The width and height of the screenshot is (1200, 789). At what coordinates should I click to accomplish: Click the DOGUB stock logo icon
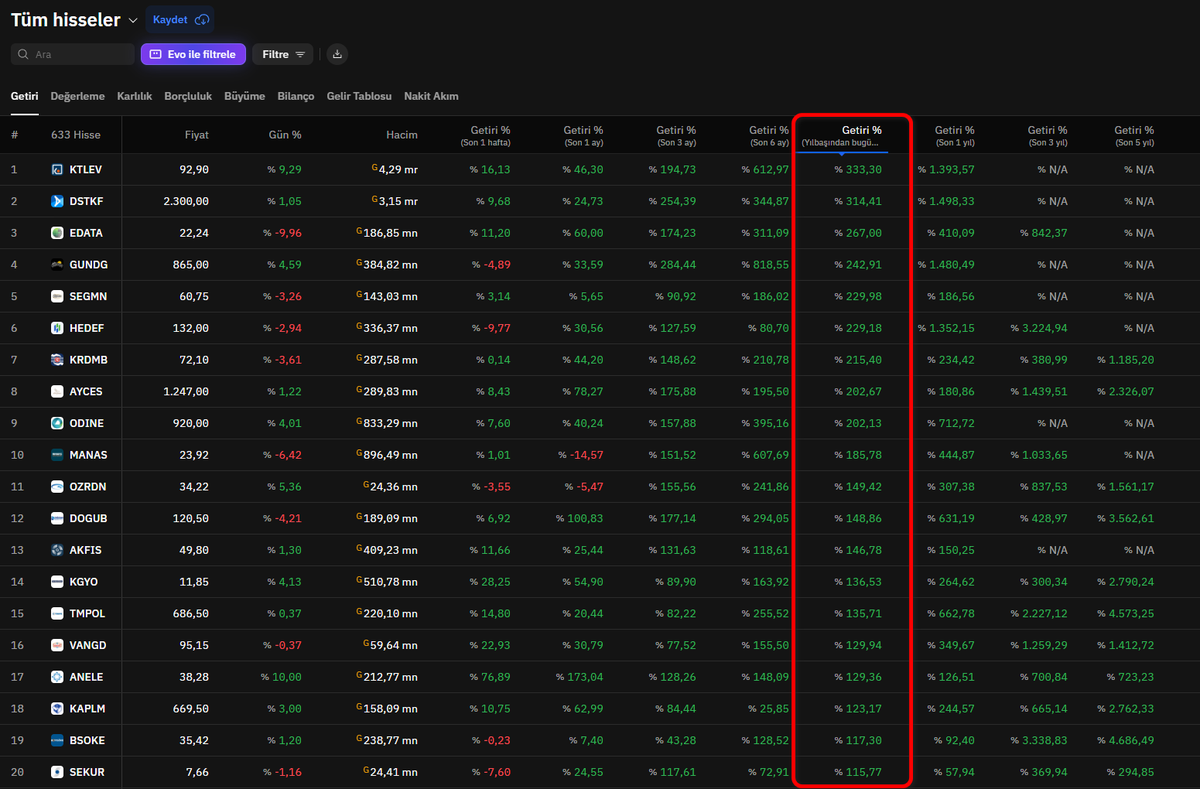(57, 518)
